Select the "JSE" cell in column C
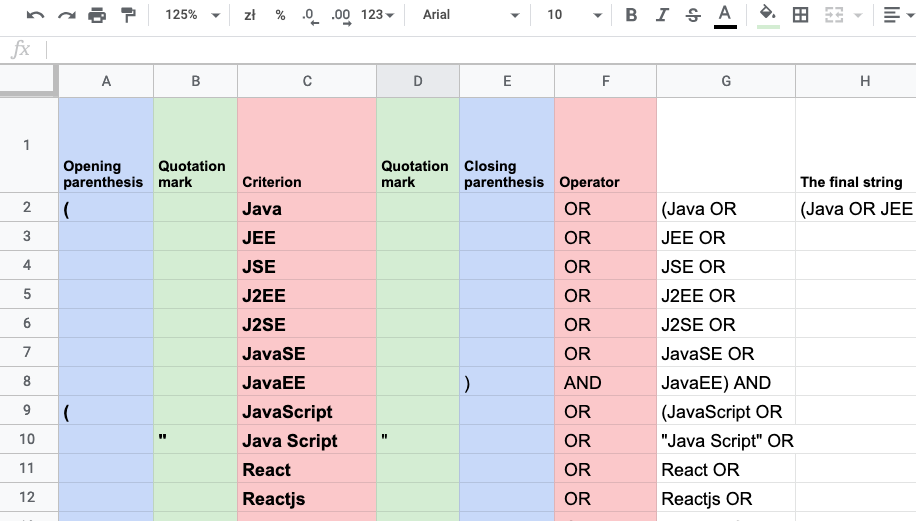Viewport: 916px width, 521px height. (x=307, y=265)
